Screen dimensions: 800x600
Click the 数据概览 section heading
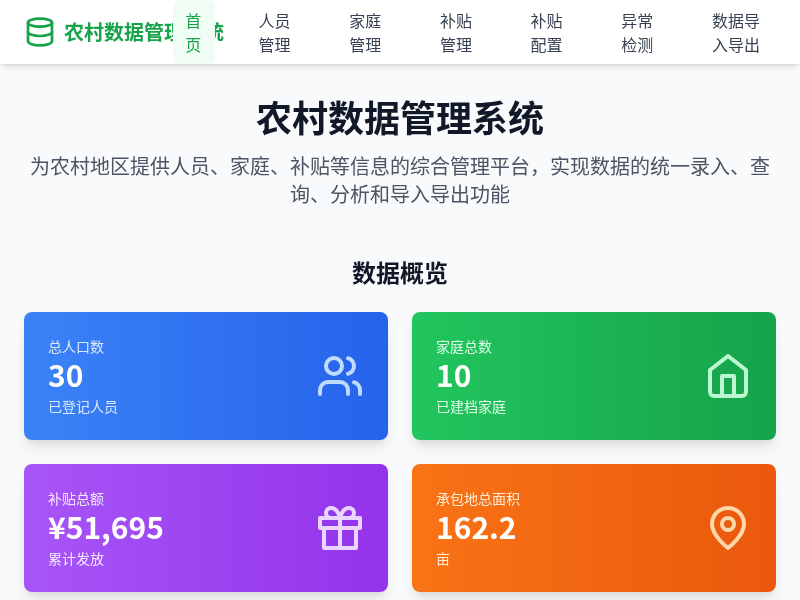pos(400,273)
